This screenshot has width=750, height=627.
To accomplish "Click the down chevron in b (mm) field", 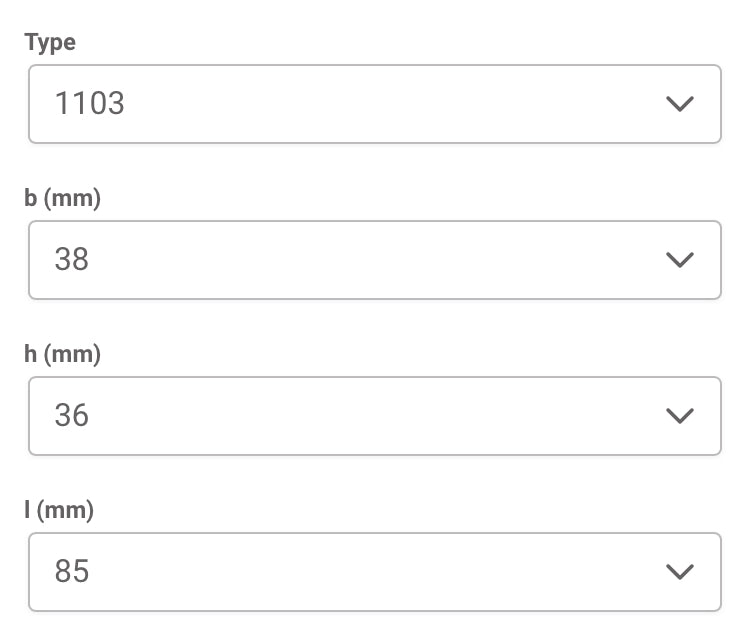I will [679, 260].
